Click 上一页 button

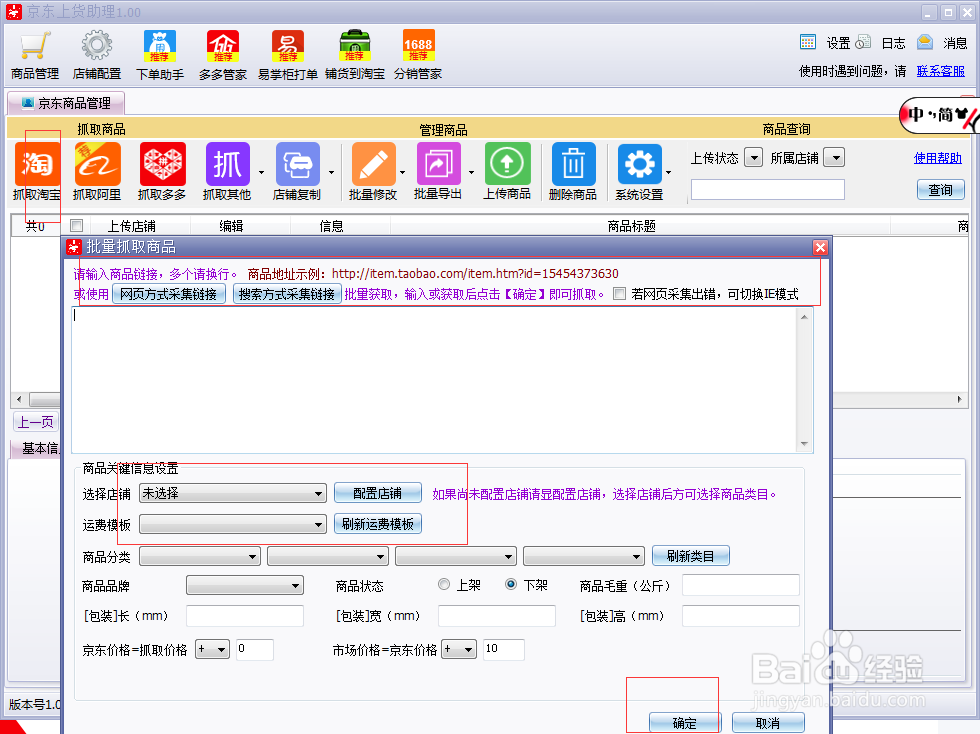(x=36, y=422)
